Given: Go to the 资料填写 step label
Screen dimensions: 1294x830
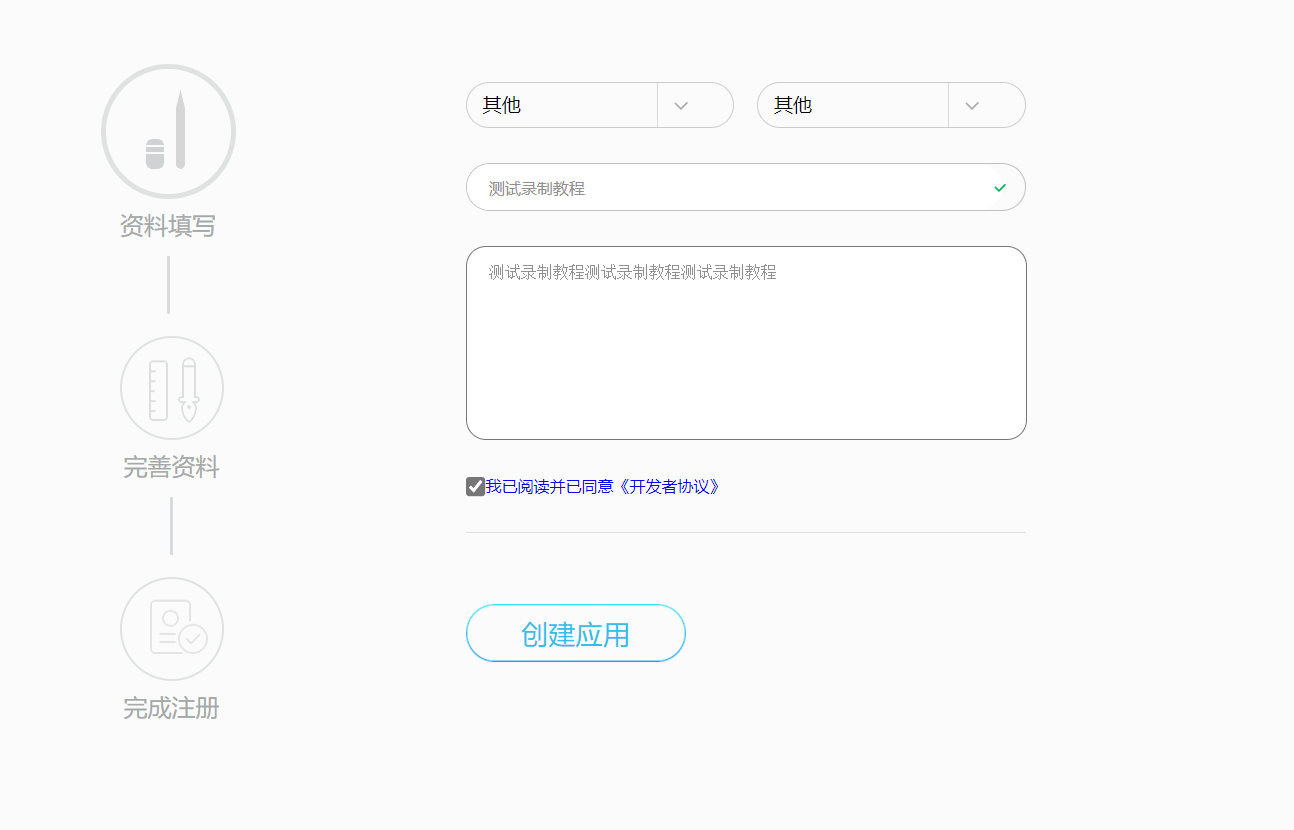Looking at the screenshot, I should tap(168, 226).
